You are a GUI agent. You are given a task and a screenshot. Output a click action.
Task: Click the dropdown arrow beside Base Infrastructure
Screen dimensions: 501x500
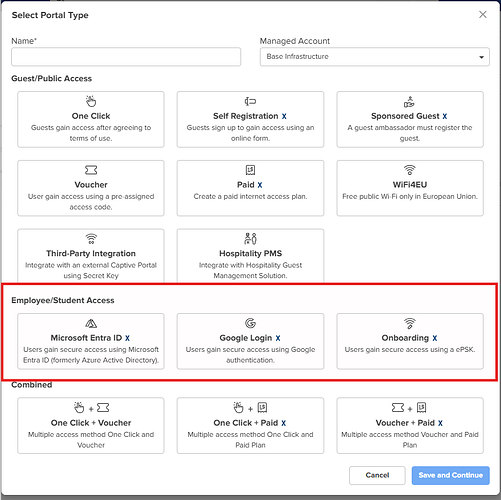pyautogui.click(x=481, y=57)
